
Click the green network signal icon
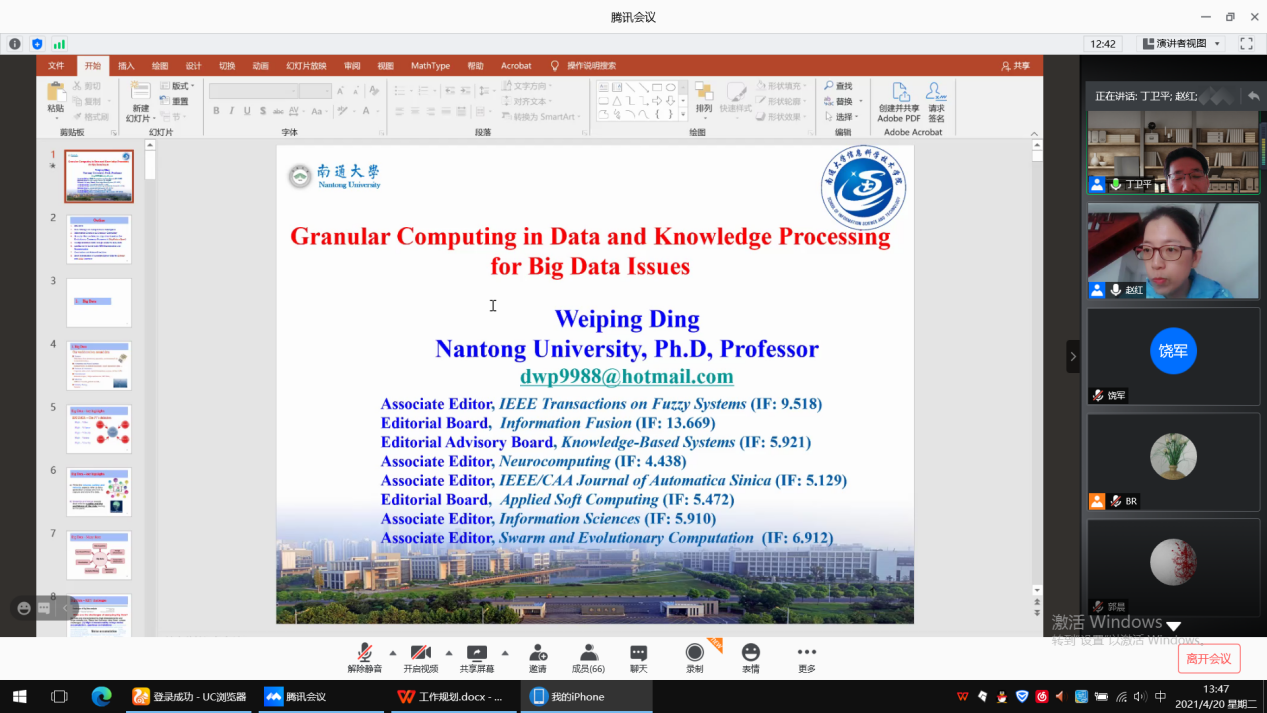[59, 44]
